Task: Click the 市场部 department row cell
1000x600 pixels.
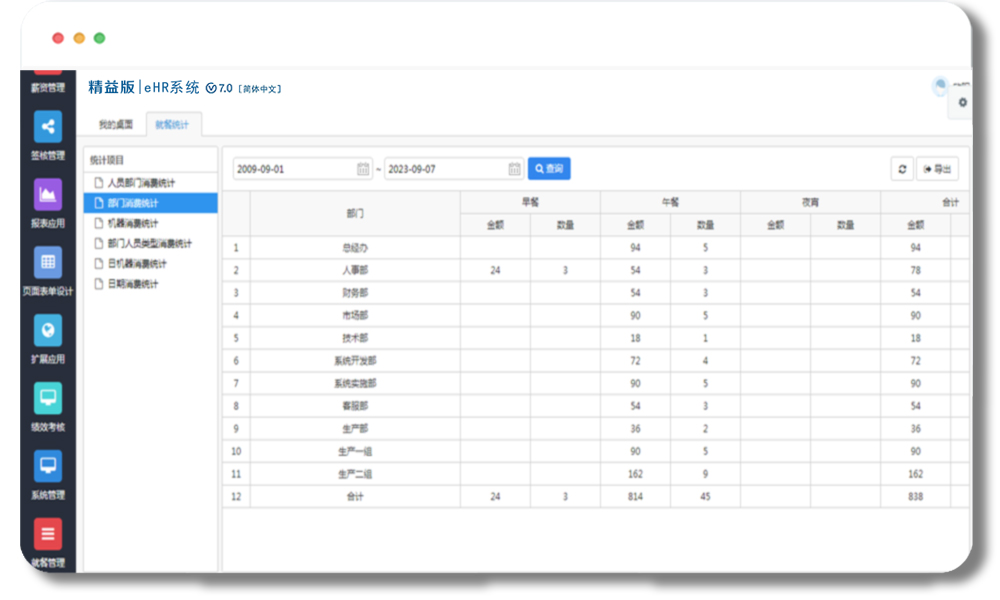Action: [355, 316]
